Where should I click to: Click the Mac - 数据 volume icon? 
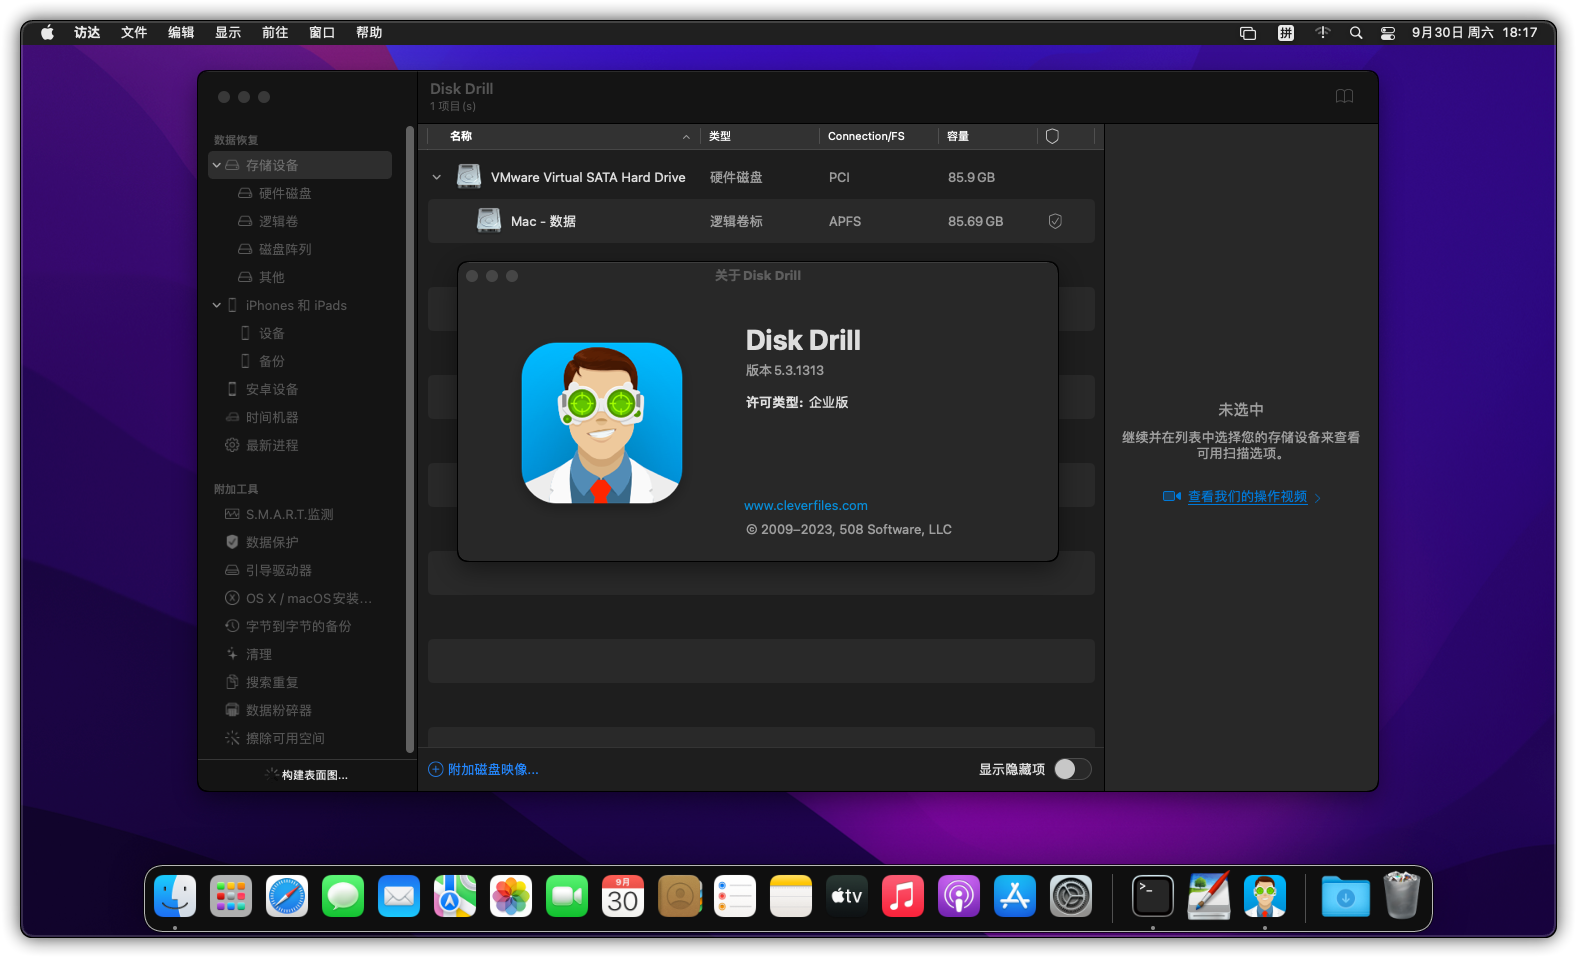[489, 220]
